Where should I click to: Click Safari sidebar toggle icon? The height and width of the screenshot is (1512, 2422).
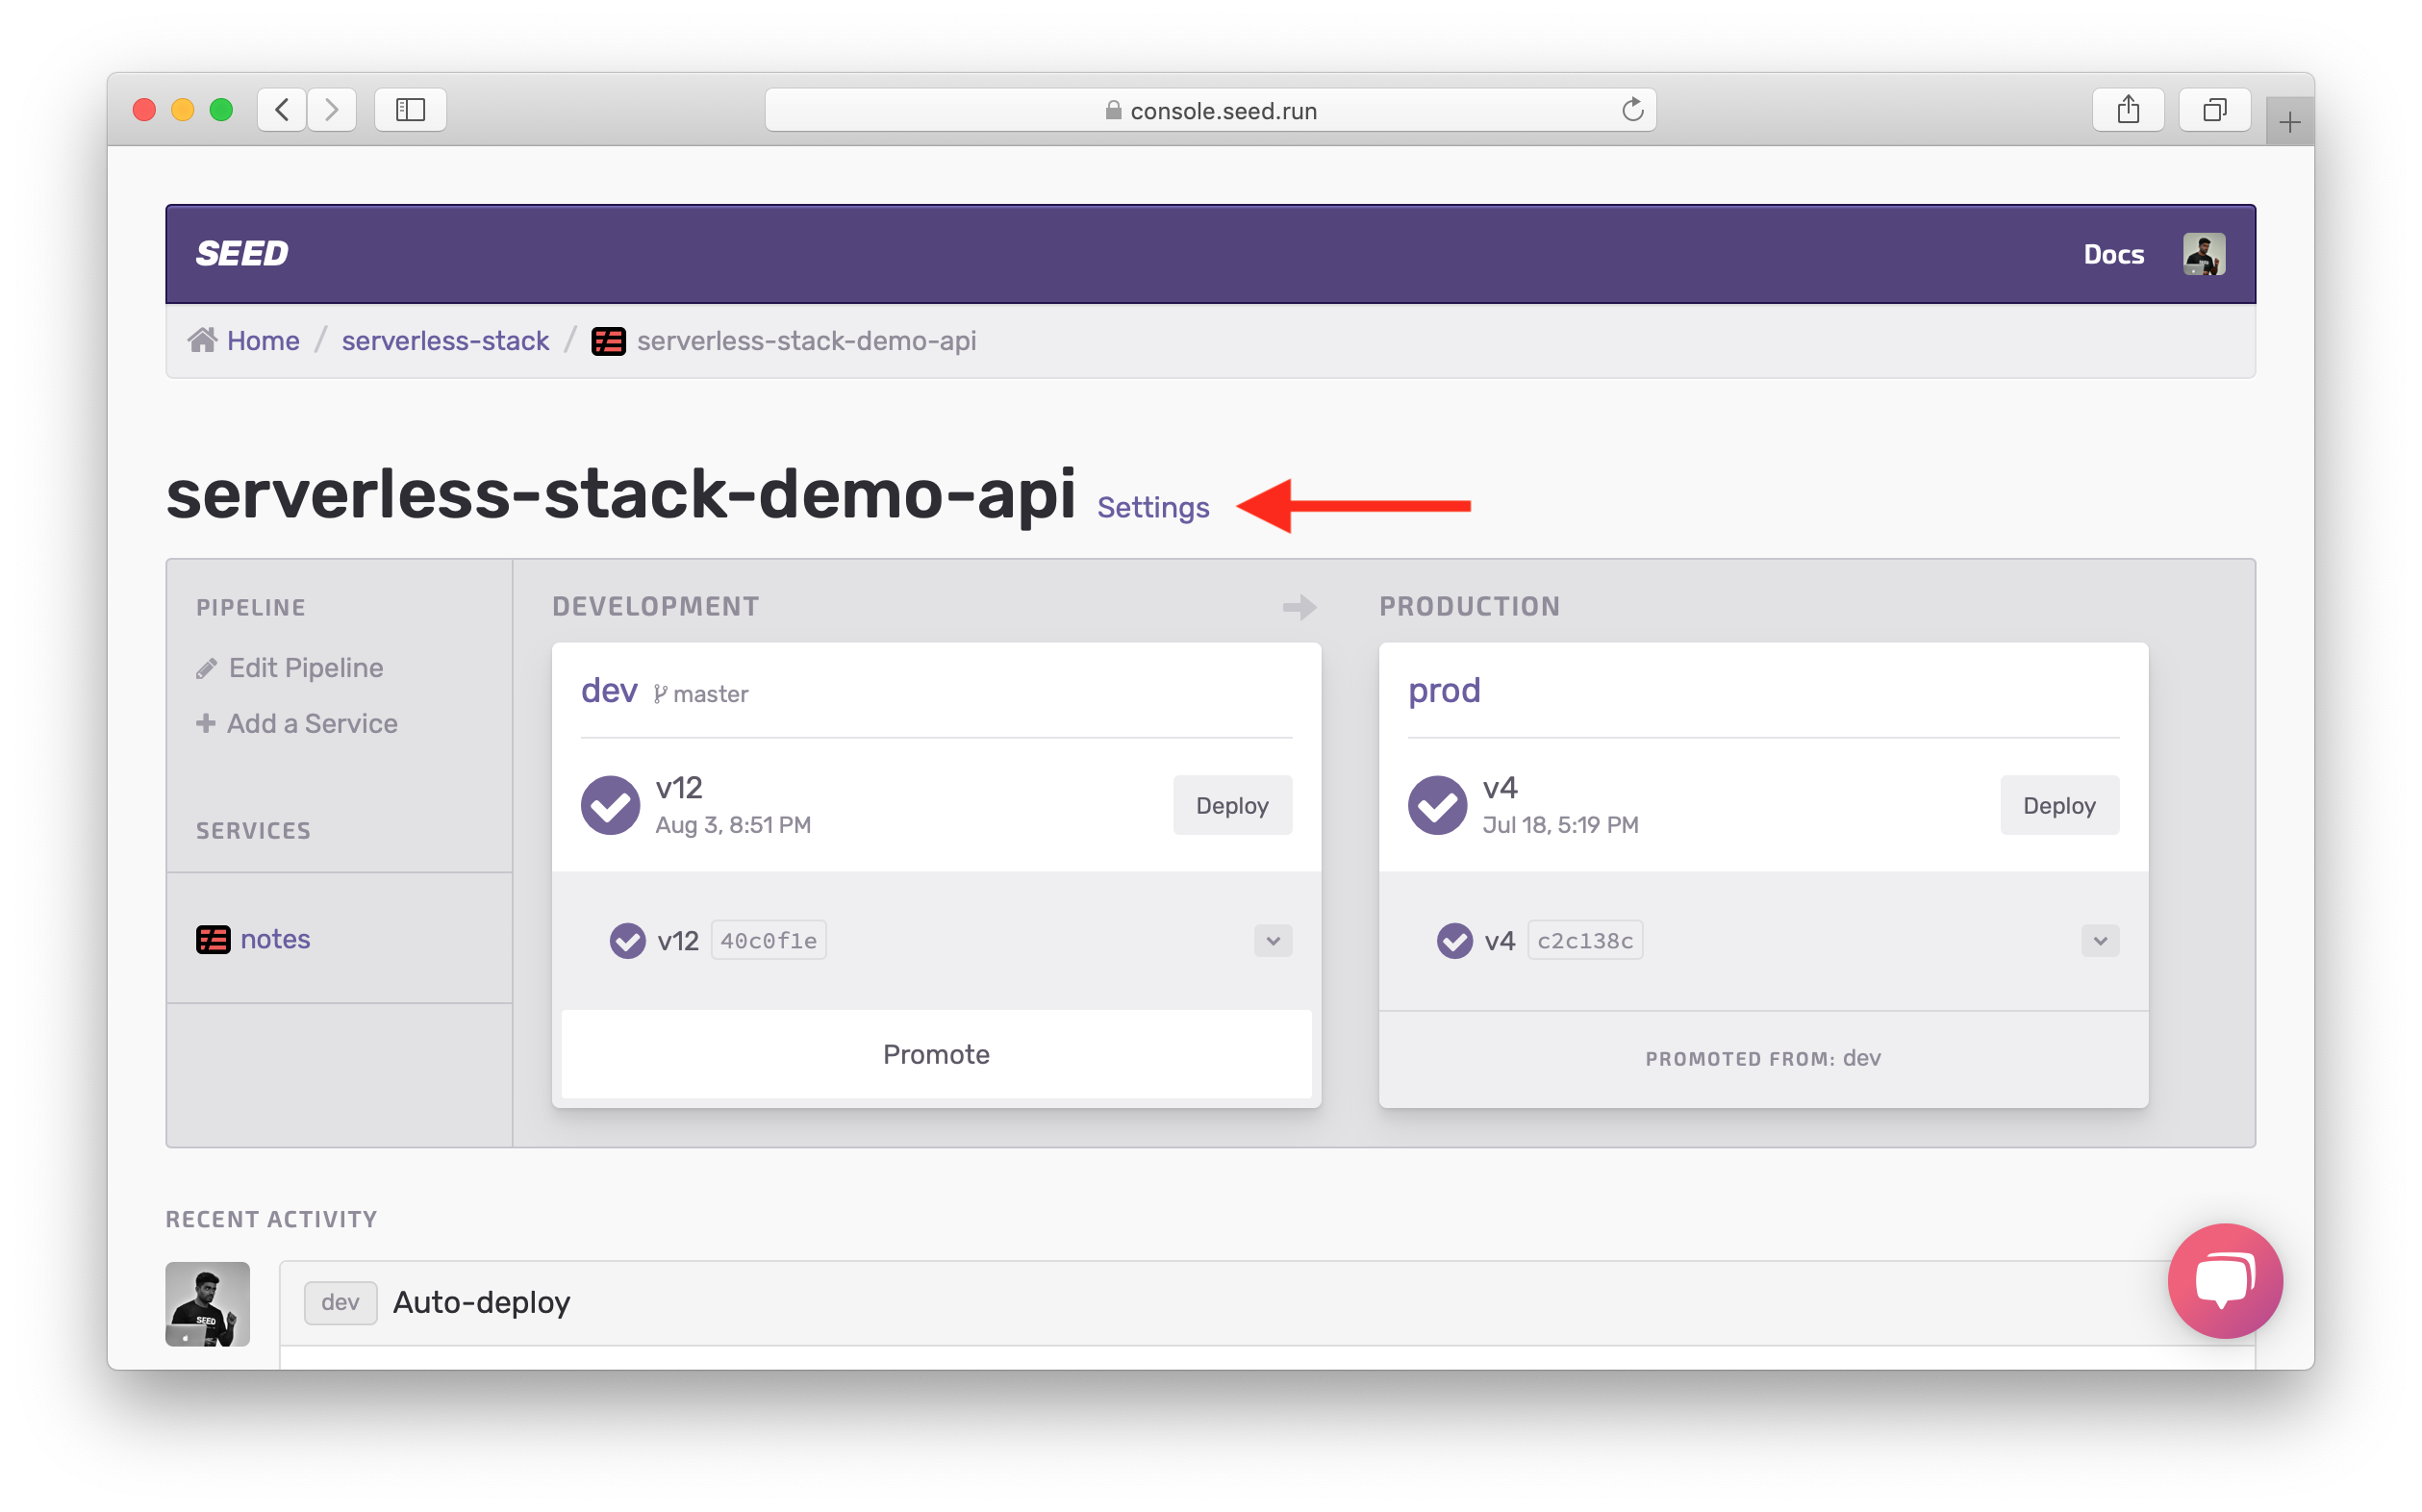tap(410, 110)
